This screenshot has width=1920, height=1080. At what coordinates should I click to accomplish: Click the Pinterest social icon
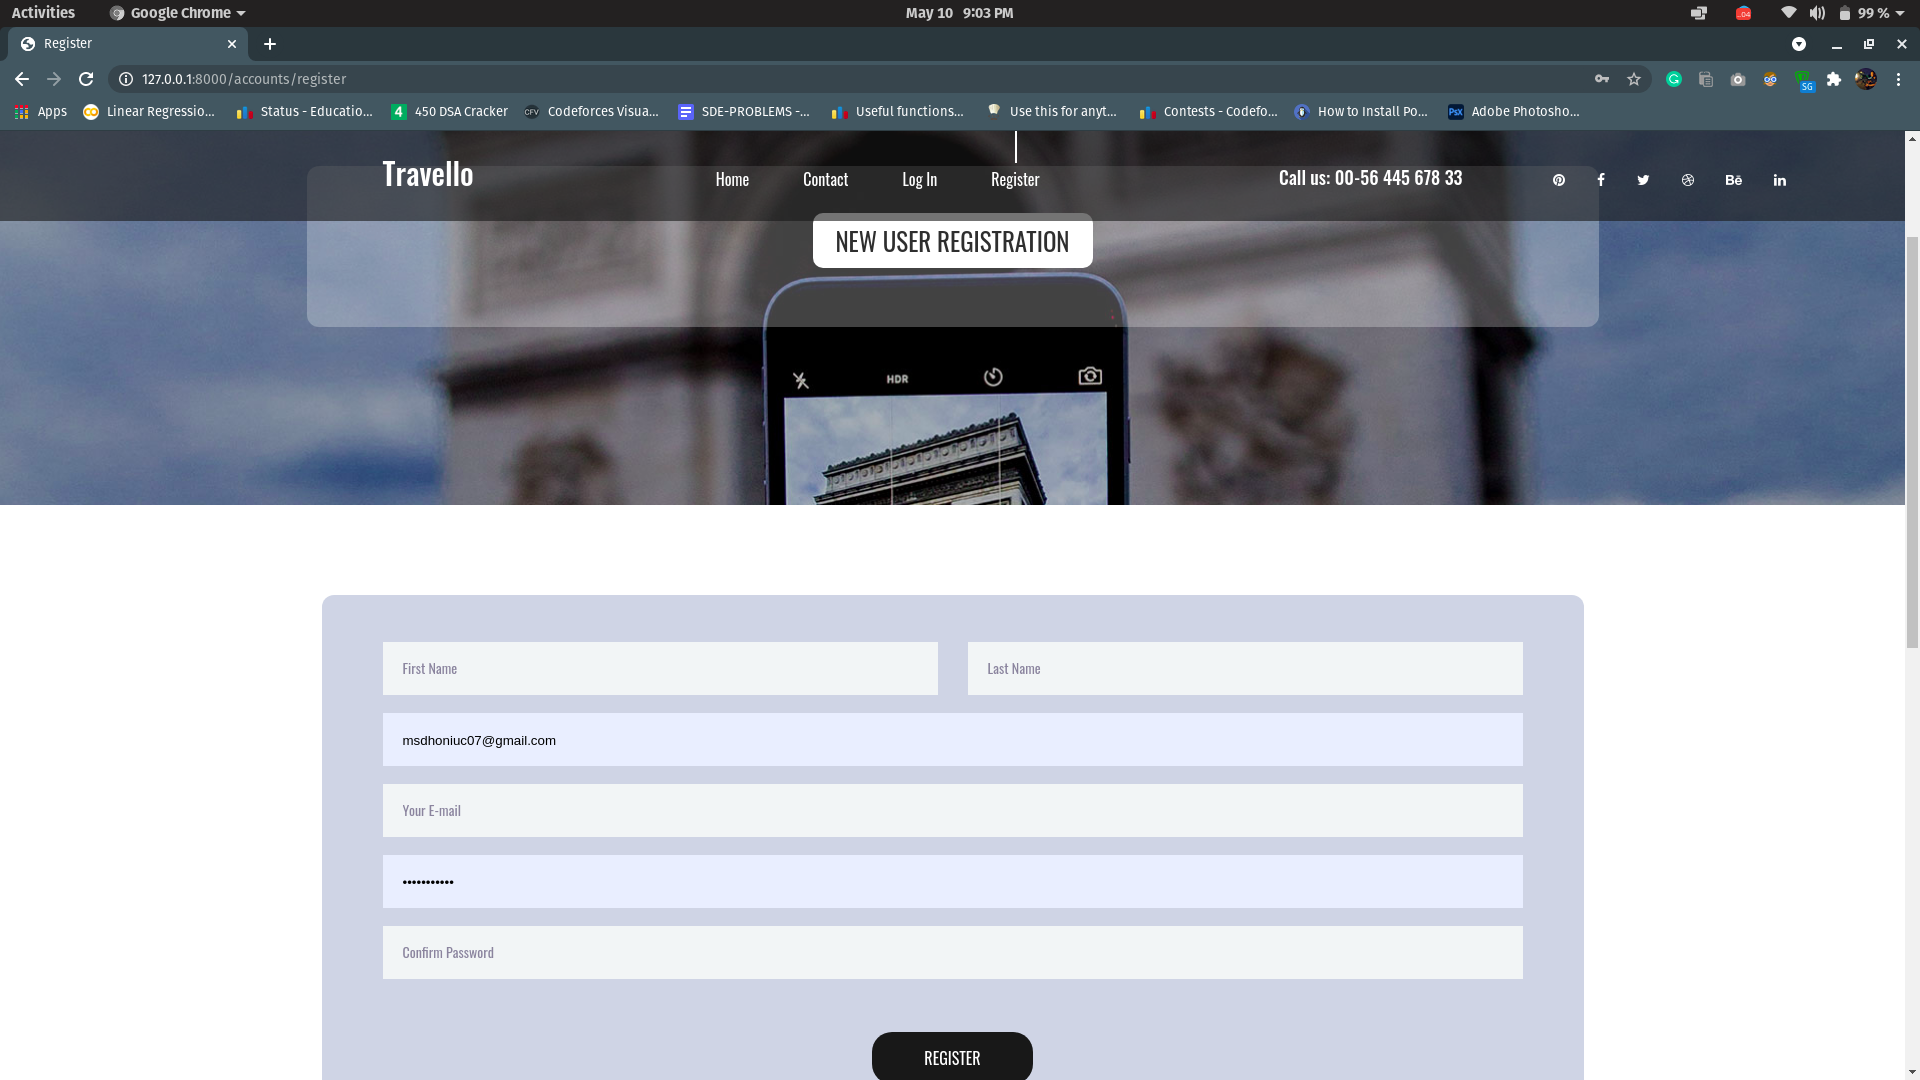[1558, 180]
